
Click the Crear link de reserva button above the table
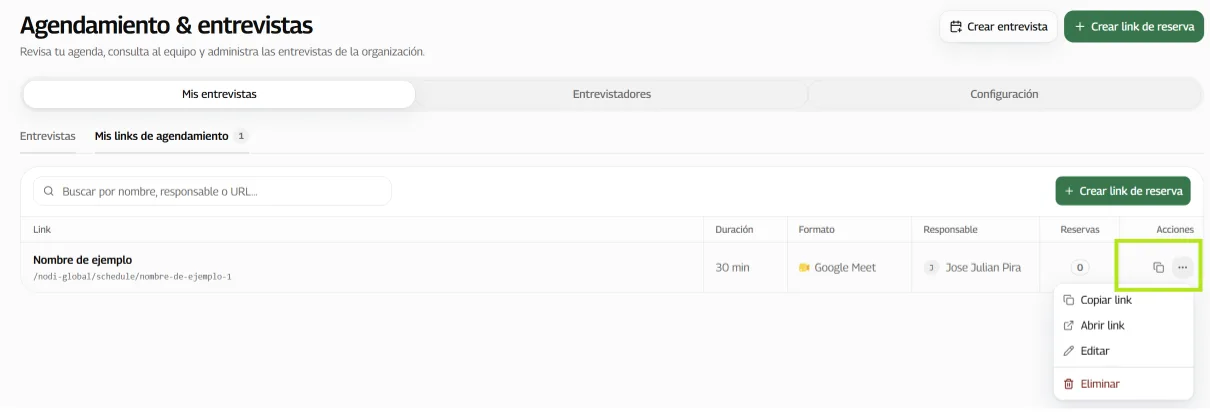pos(1123,191)
